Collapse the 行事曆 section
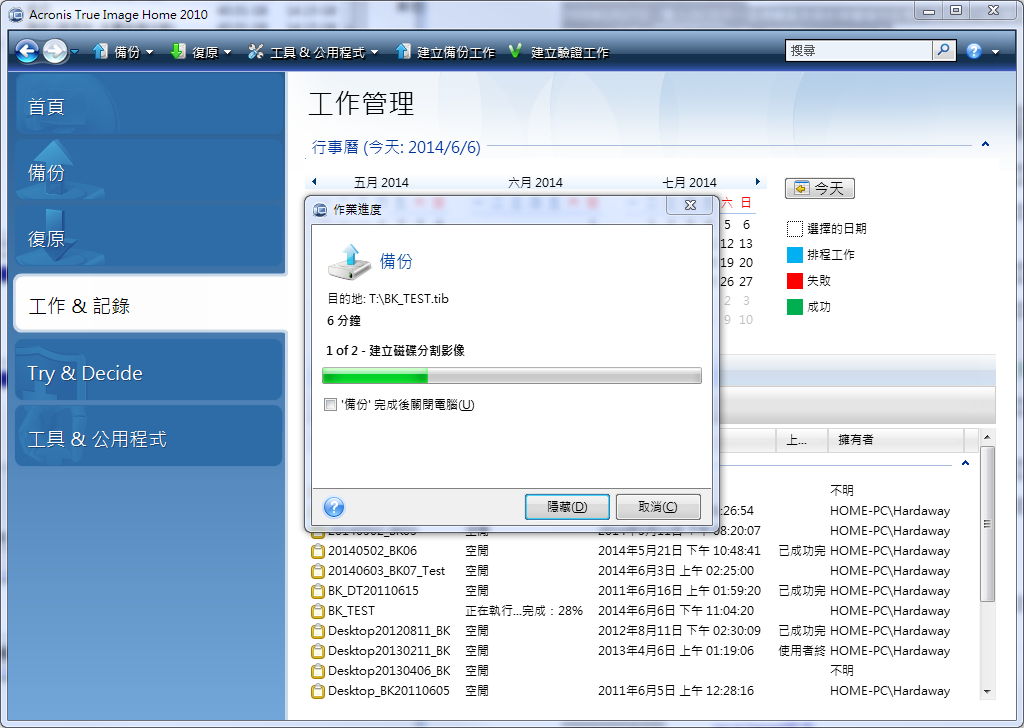This screenshot has width=1024, height=728. click(985, 144)
